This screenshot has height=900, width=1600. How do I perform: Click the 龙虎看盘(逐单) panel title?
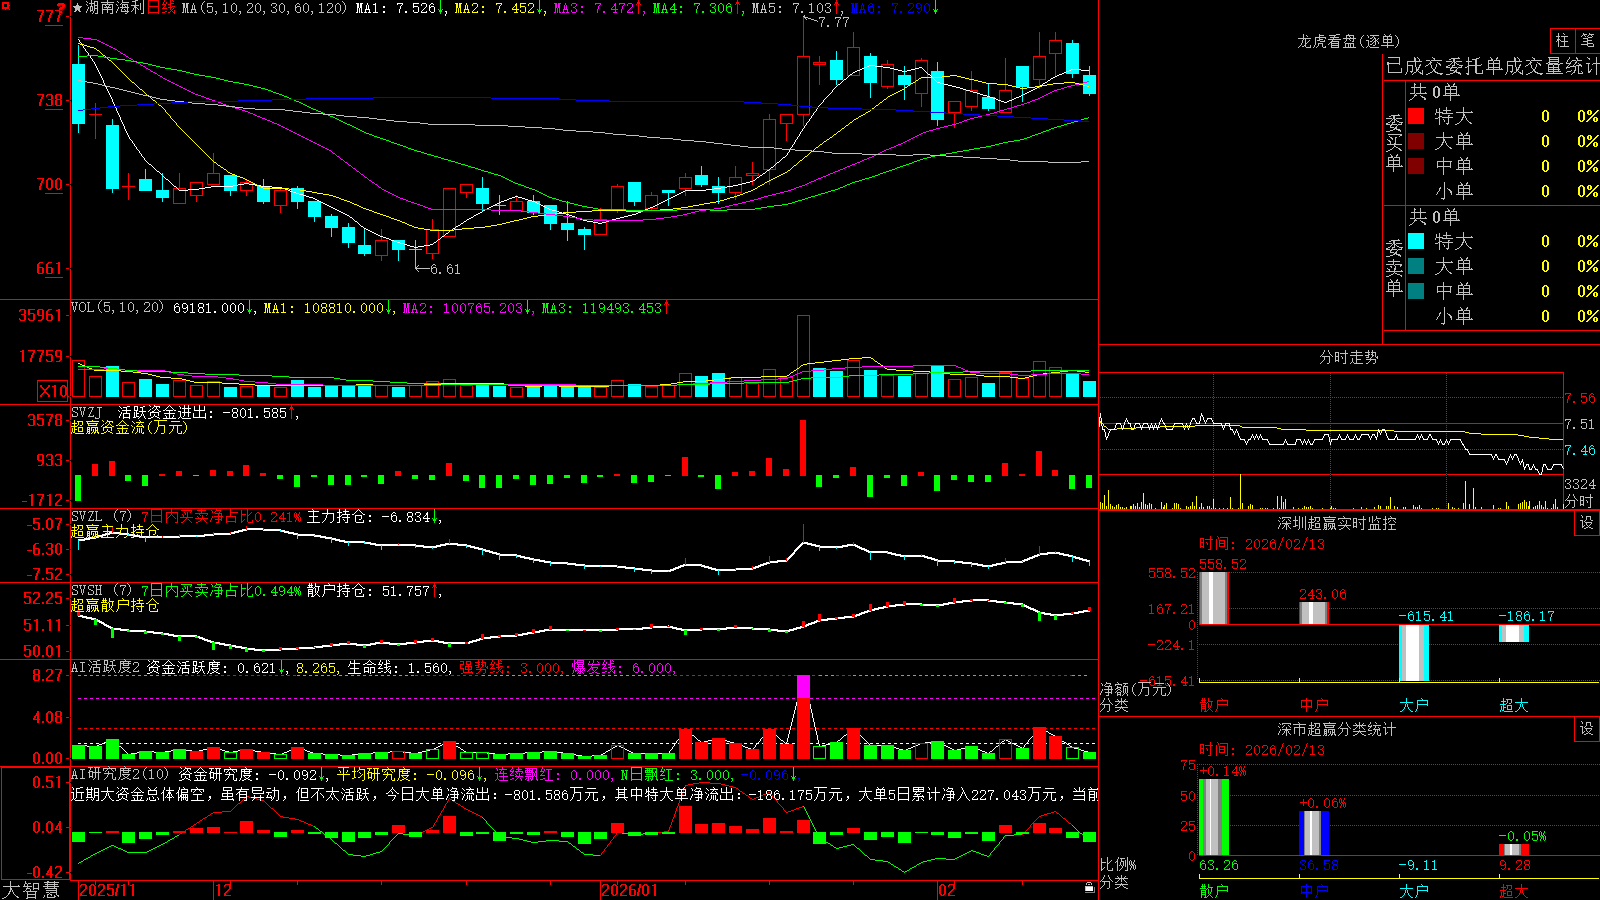1349,41
